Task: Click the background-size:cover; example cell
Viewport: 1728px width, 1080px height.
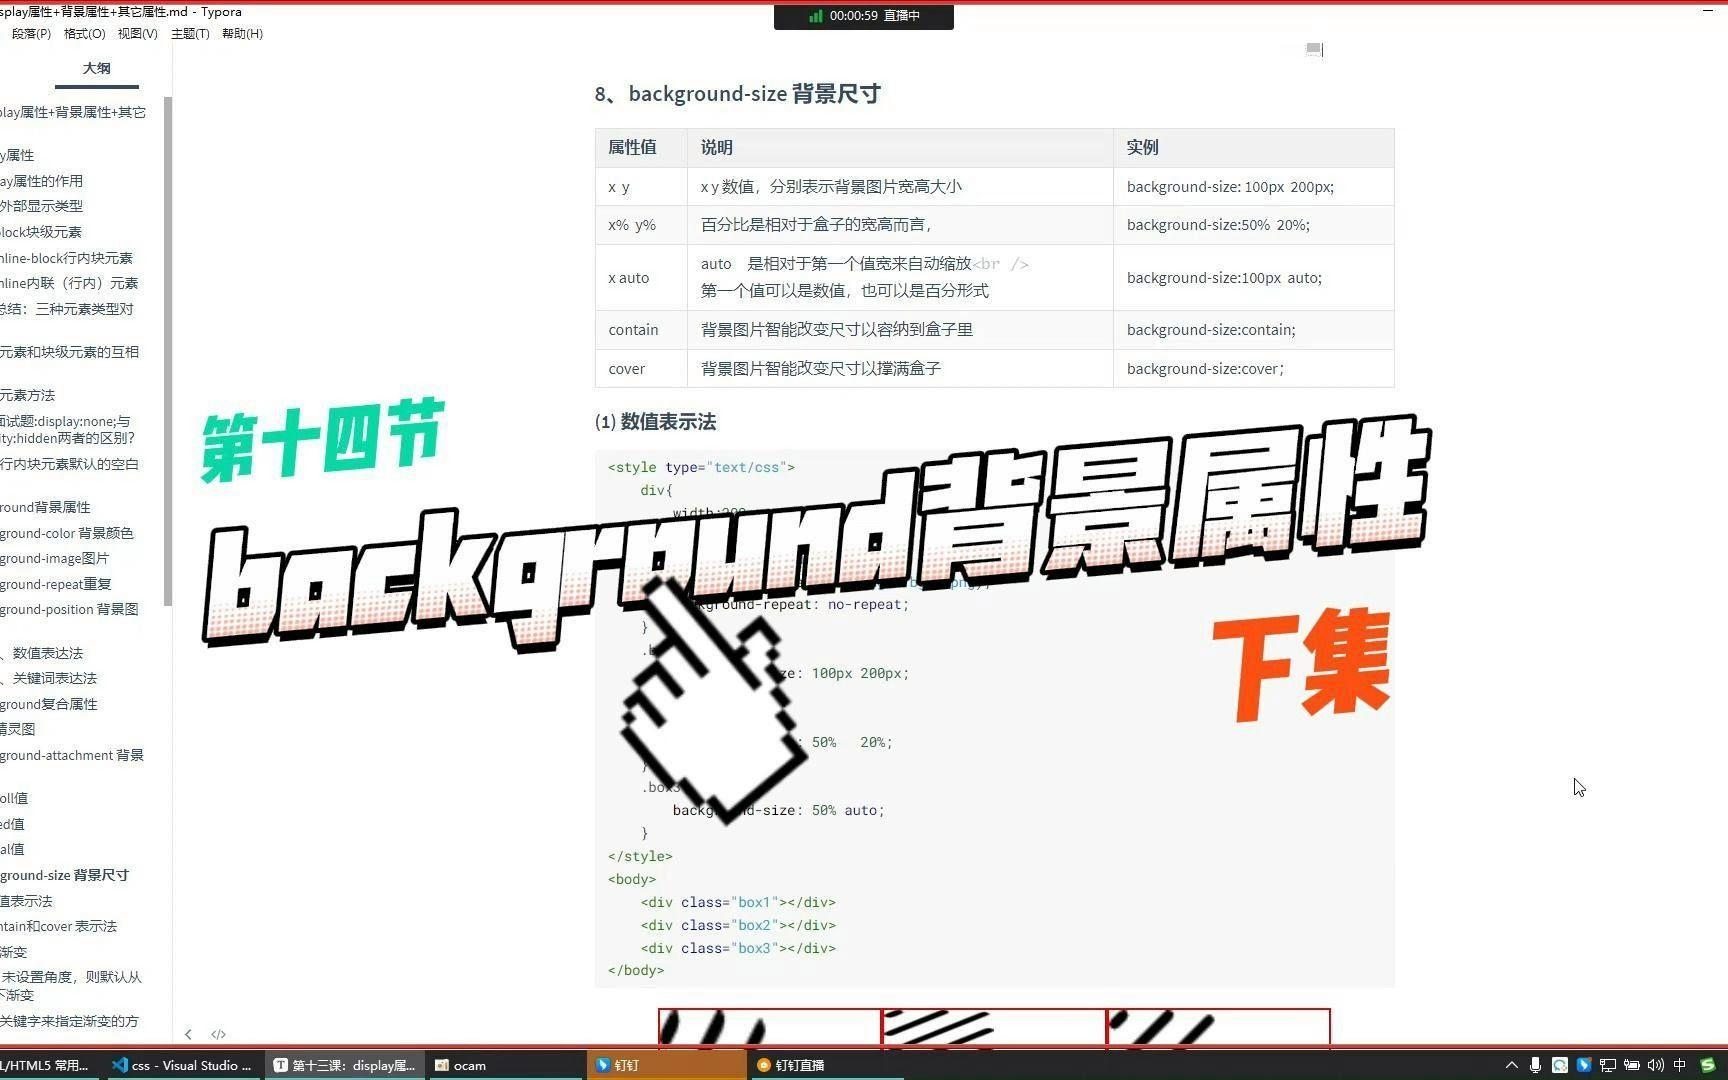Action: click(x=1253, y=369)
